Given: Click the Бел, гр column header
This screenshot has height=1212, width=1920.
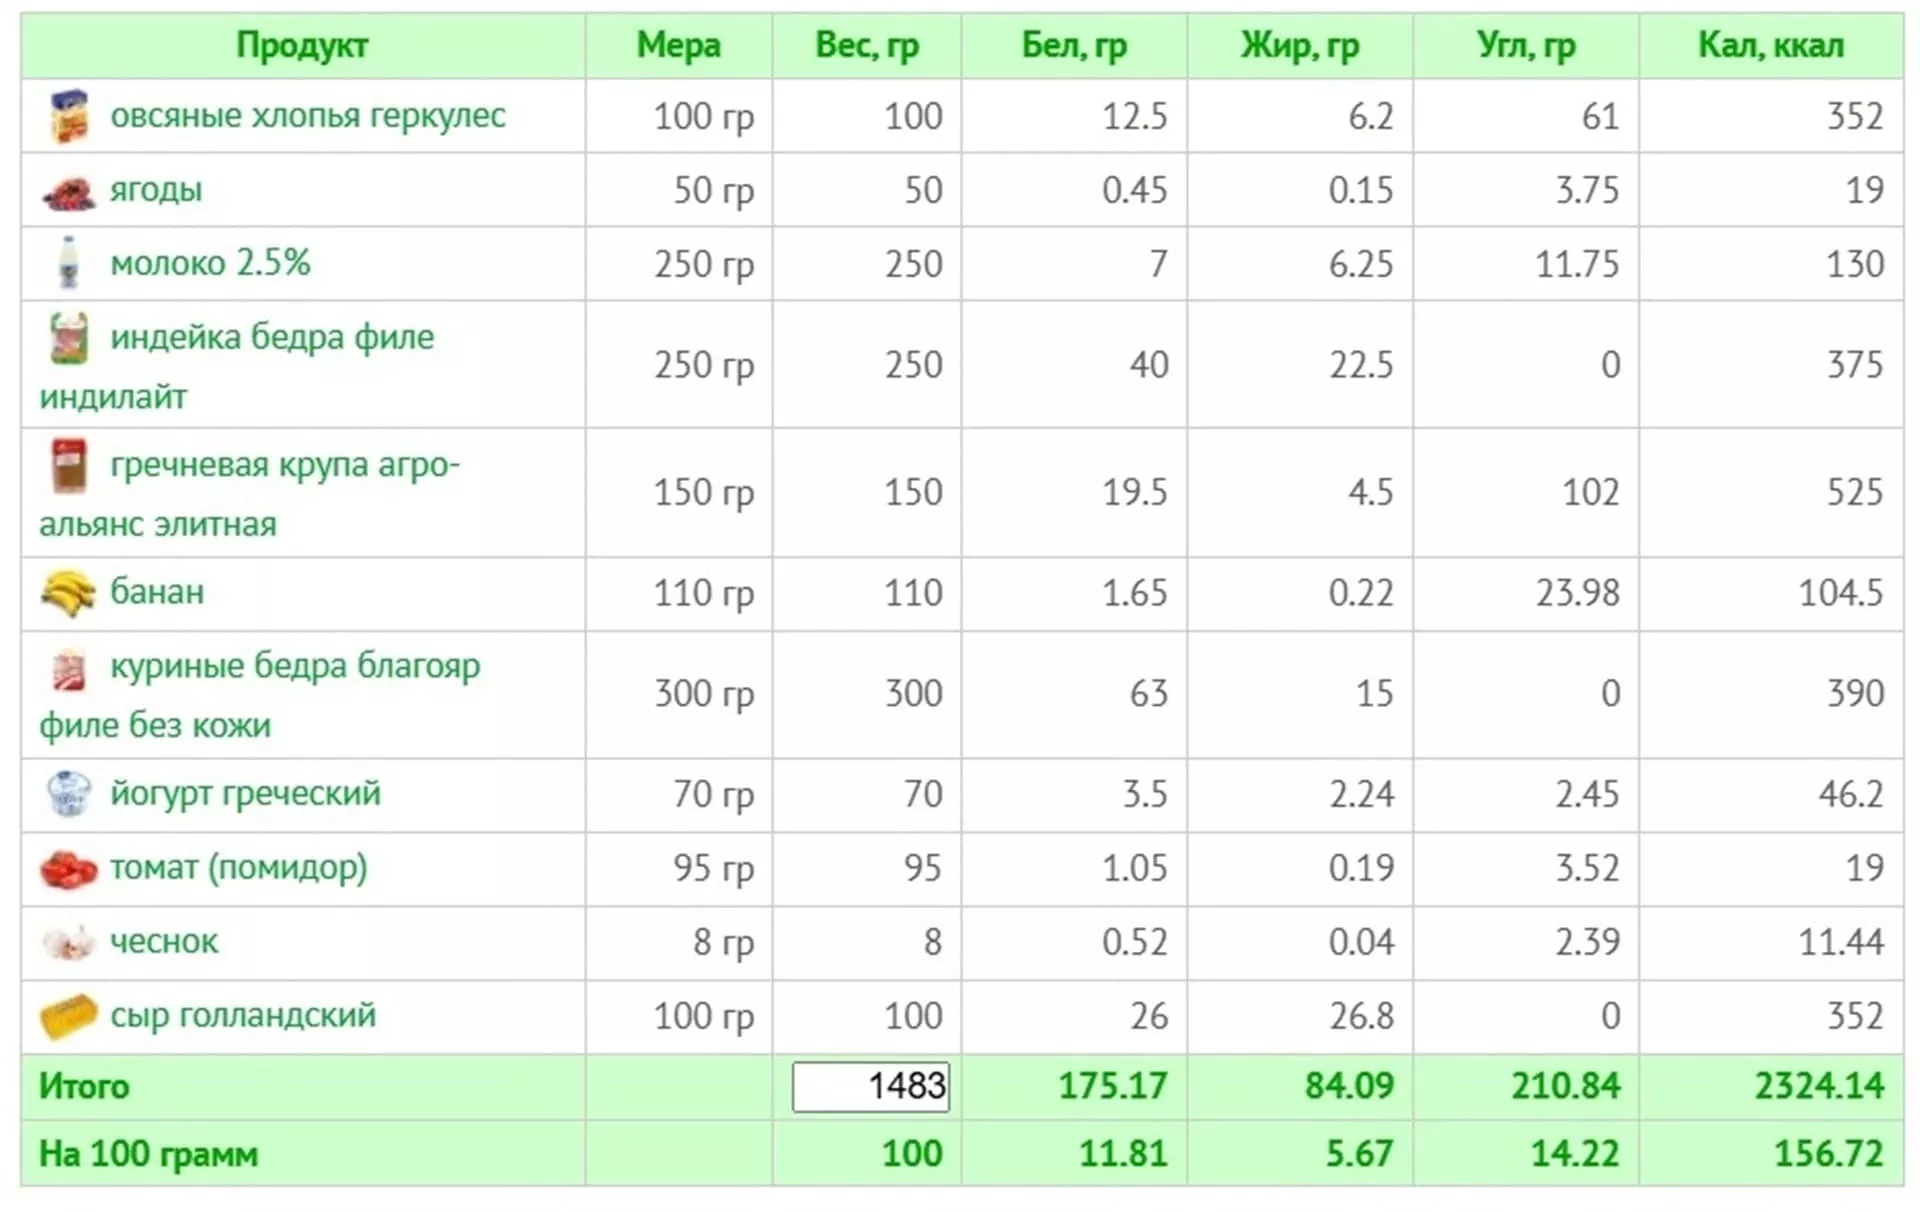Looking at the screenshot, I should tap(1074, 46).
